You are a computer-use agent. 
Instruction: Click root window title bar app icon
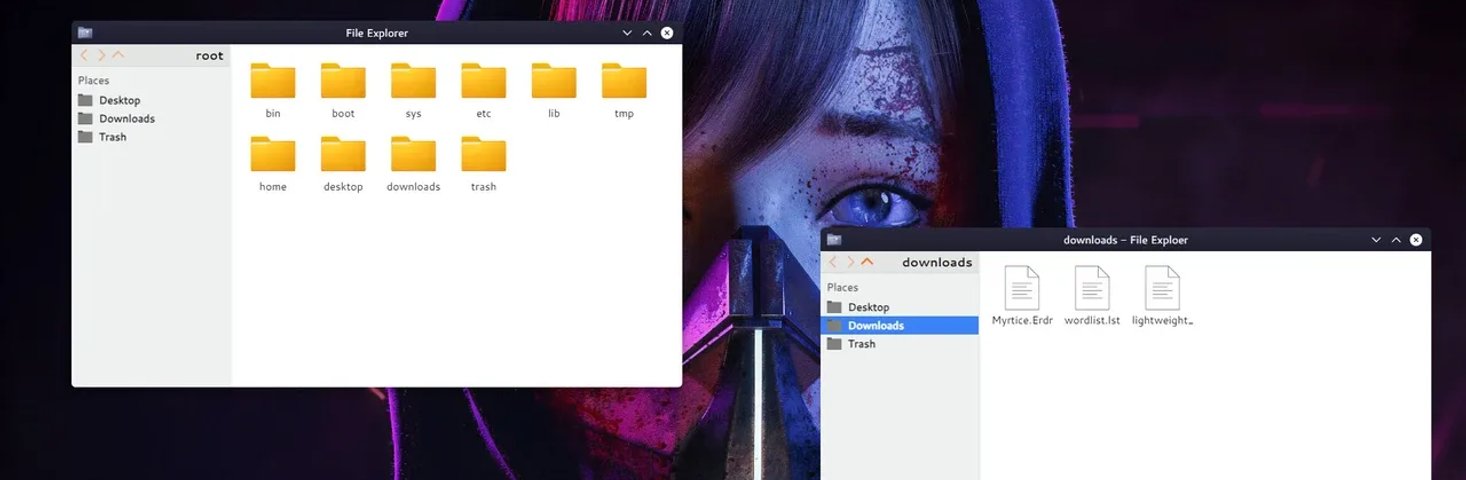(85, 33)
